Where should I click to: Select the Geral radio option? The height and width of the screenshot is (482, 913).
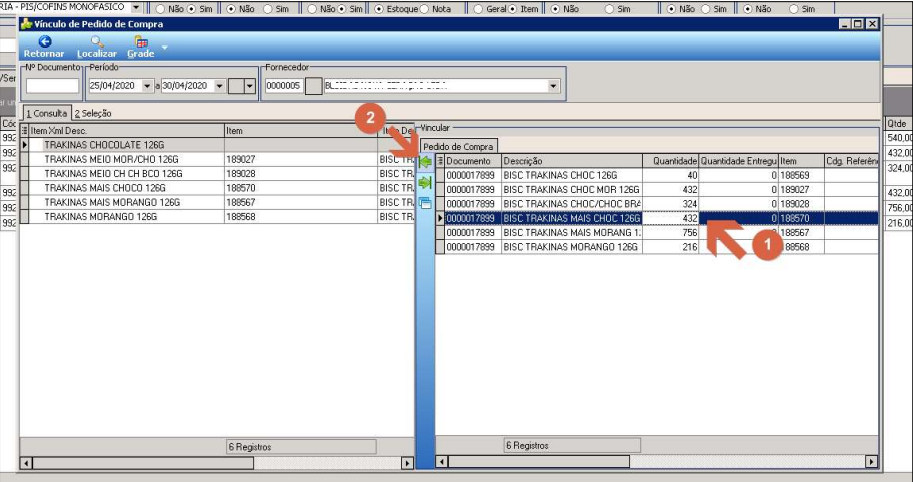478,9
